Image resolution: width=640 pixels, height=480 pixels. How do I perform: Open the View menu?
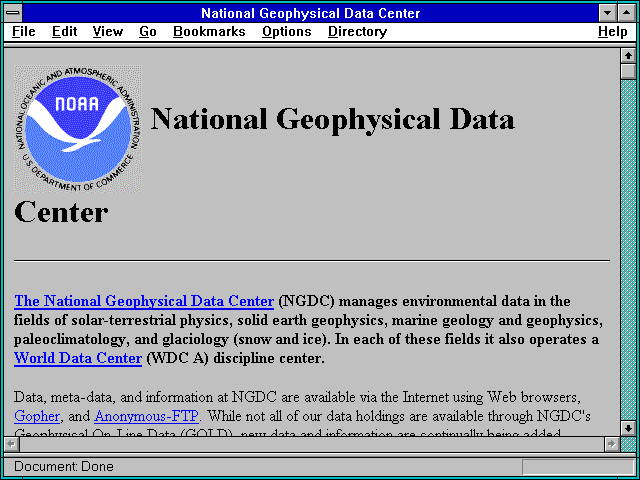coord(108,32)
